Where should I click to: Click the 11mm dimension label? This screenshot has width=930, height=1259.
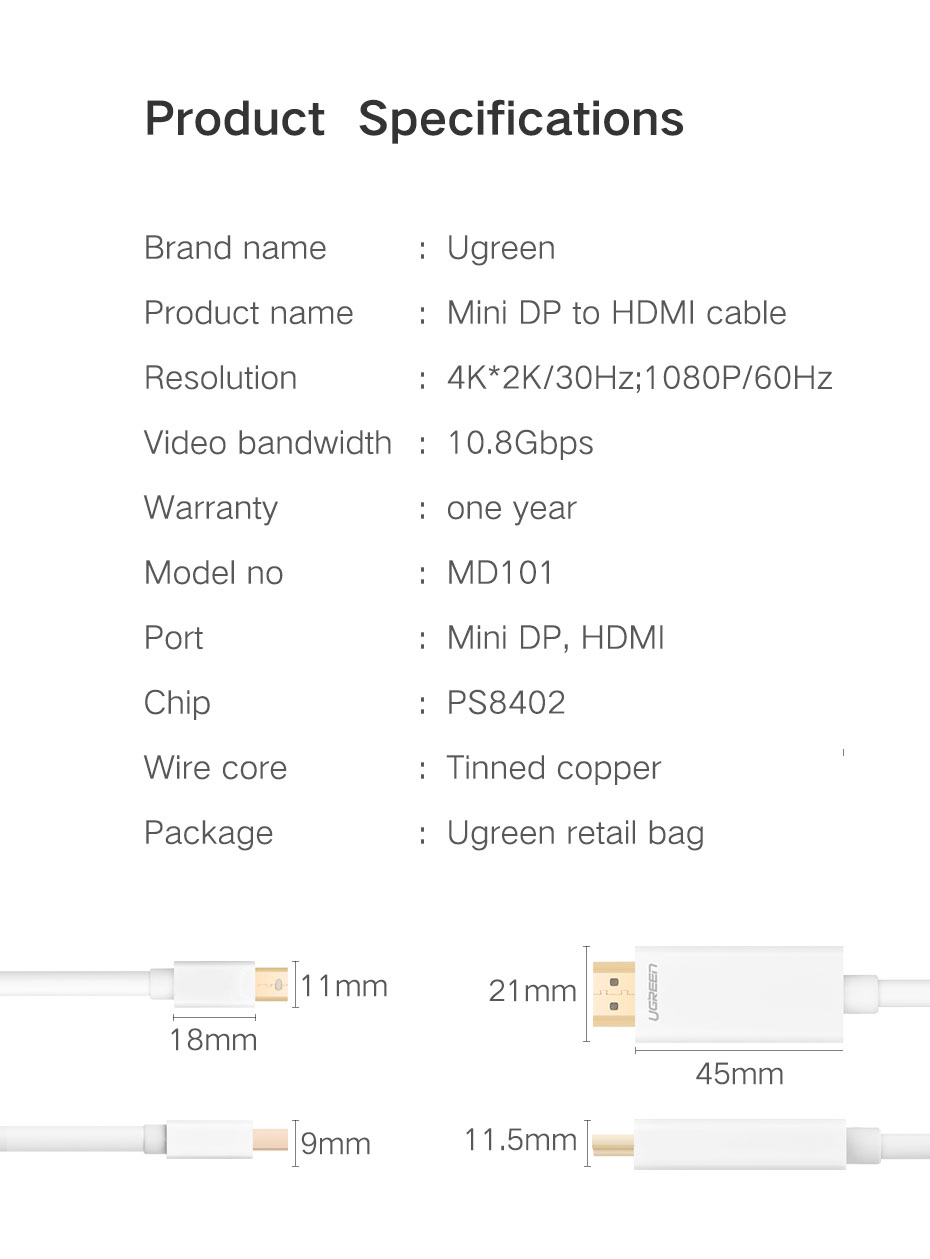pos(344,986)
